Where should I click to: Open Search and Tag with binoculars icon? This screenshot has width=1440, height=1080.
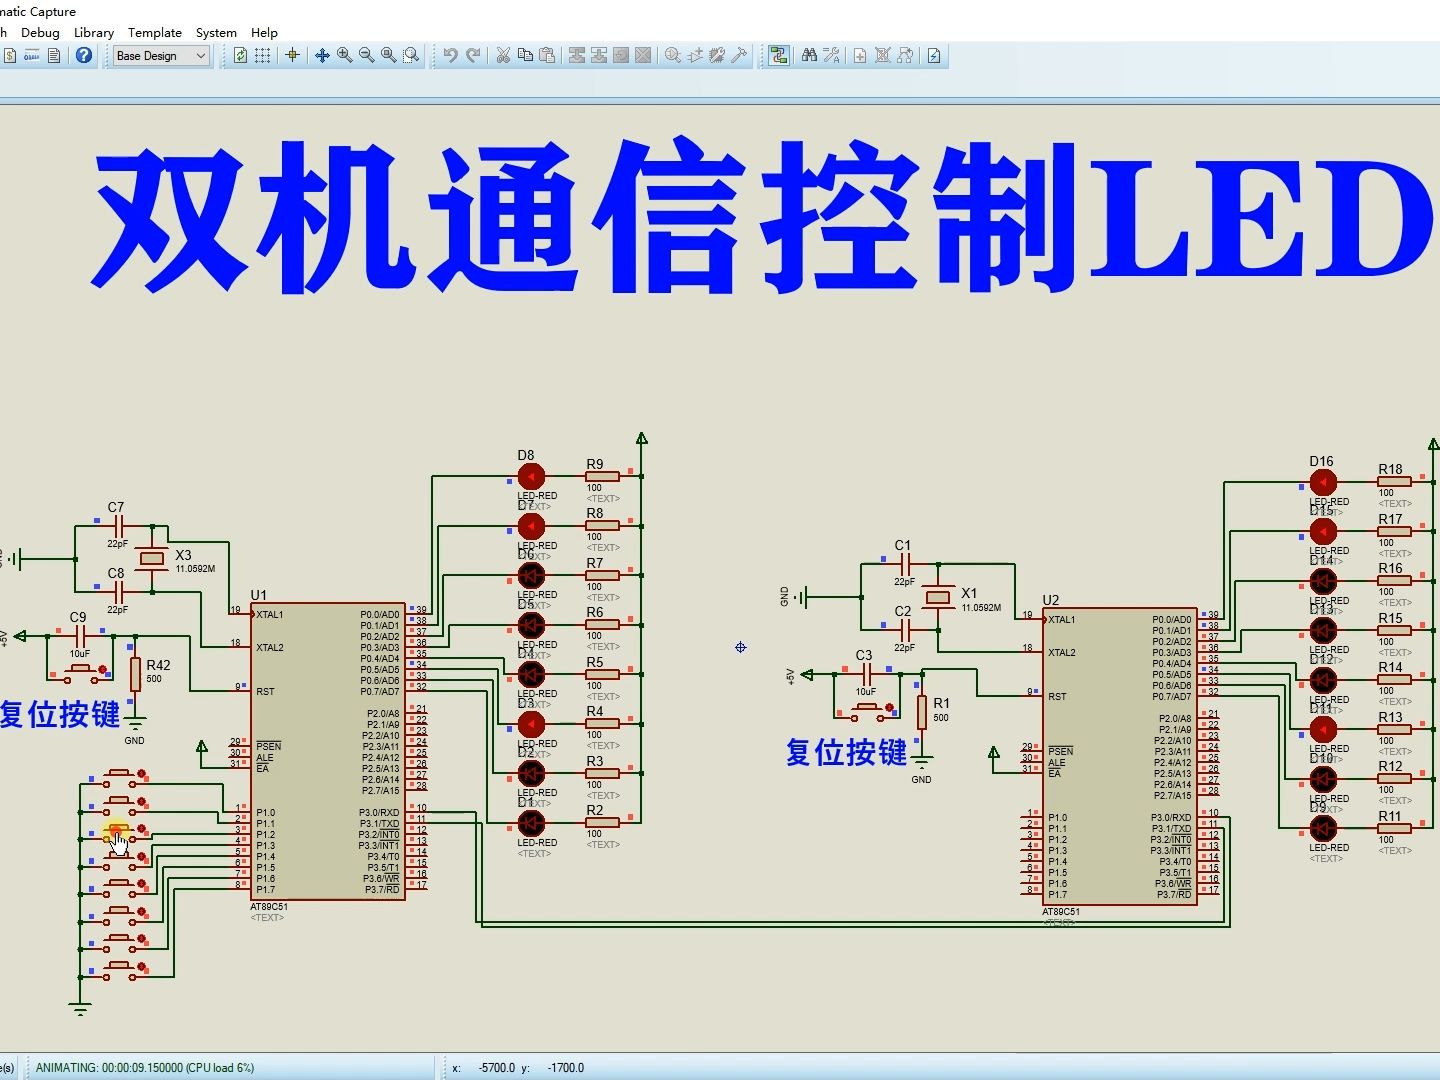click(807, 55)
